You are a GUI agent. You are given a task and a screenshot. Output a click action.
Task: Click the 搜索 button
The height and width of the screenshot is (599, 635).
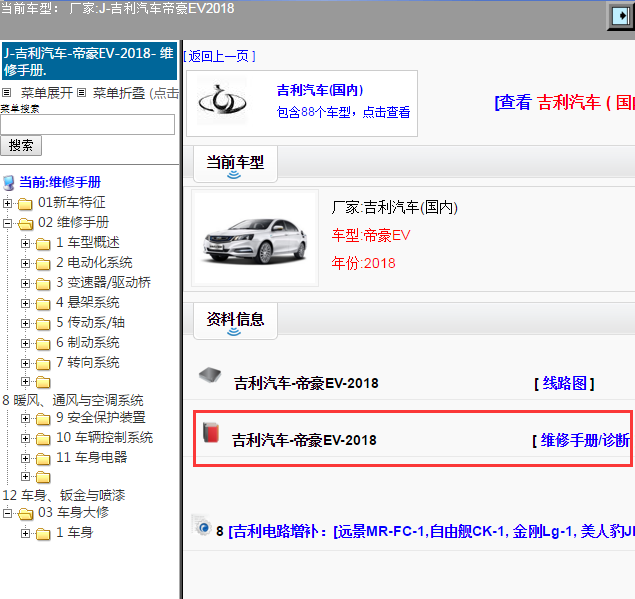coord(21,145)
